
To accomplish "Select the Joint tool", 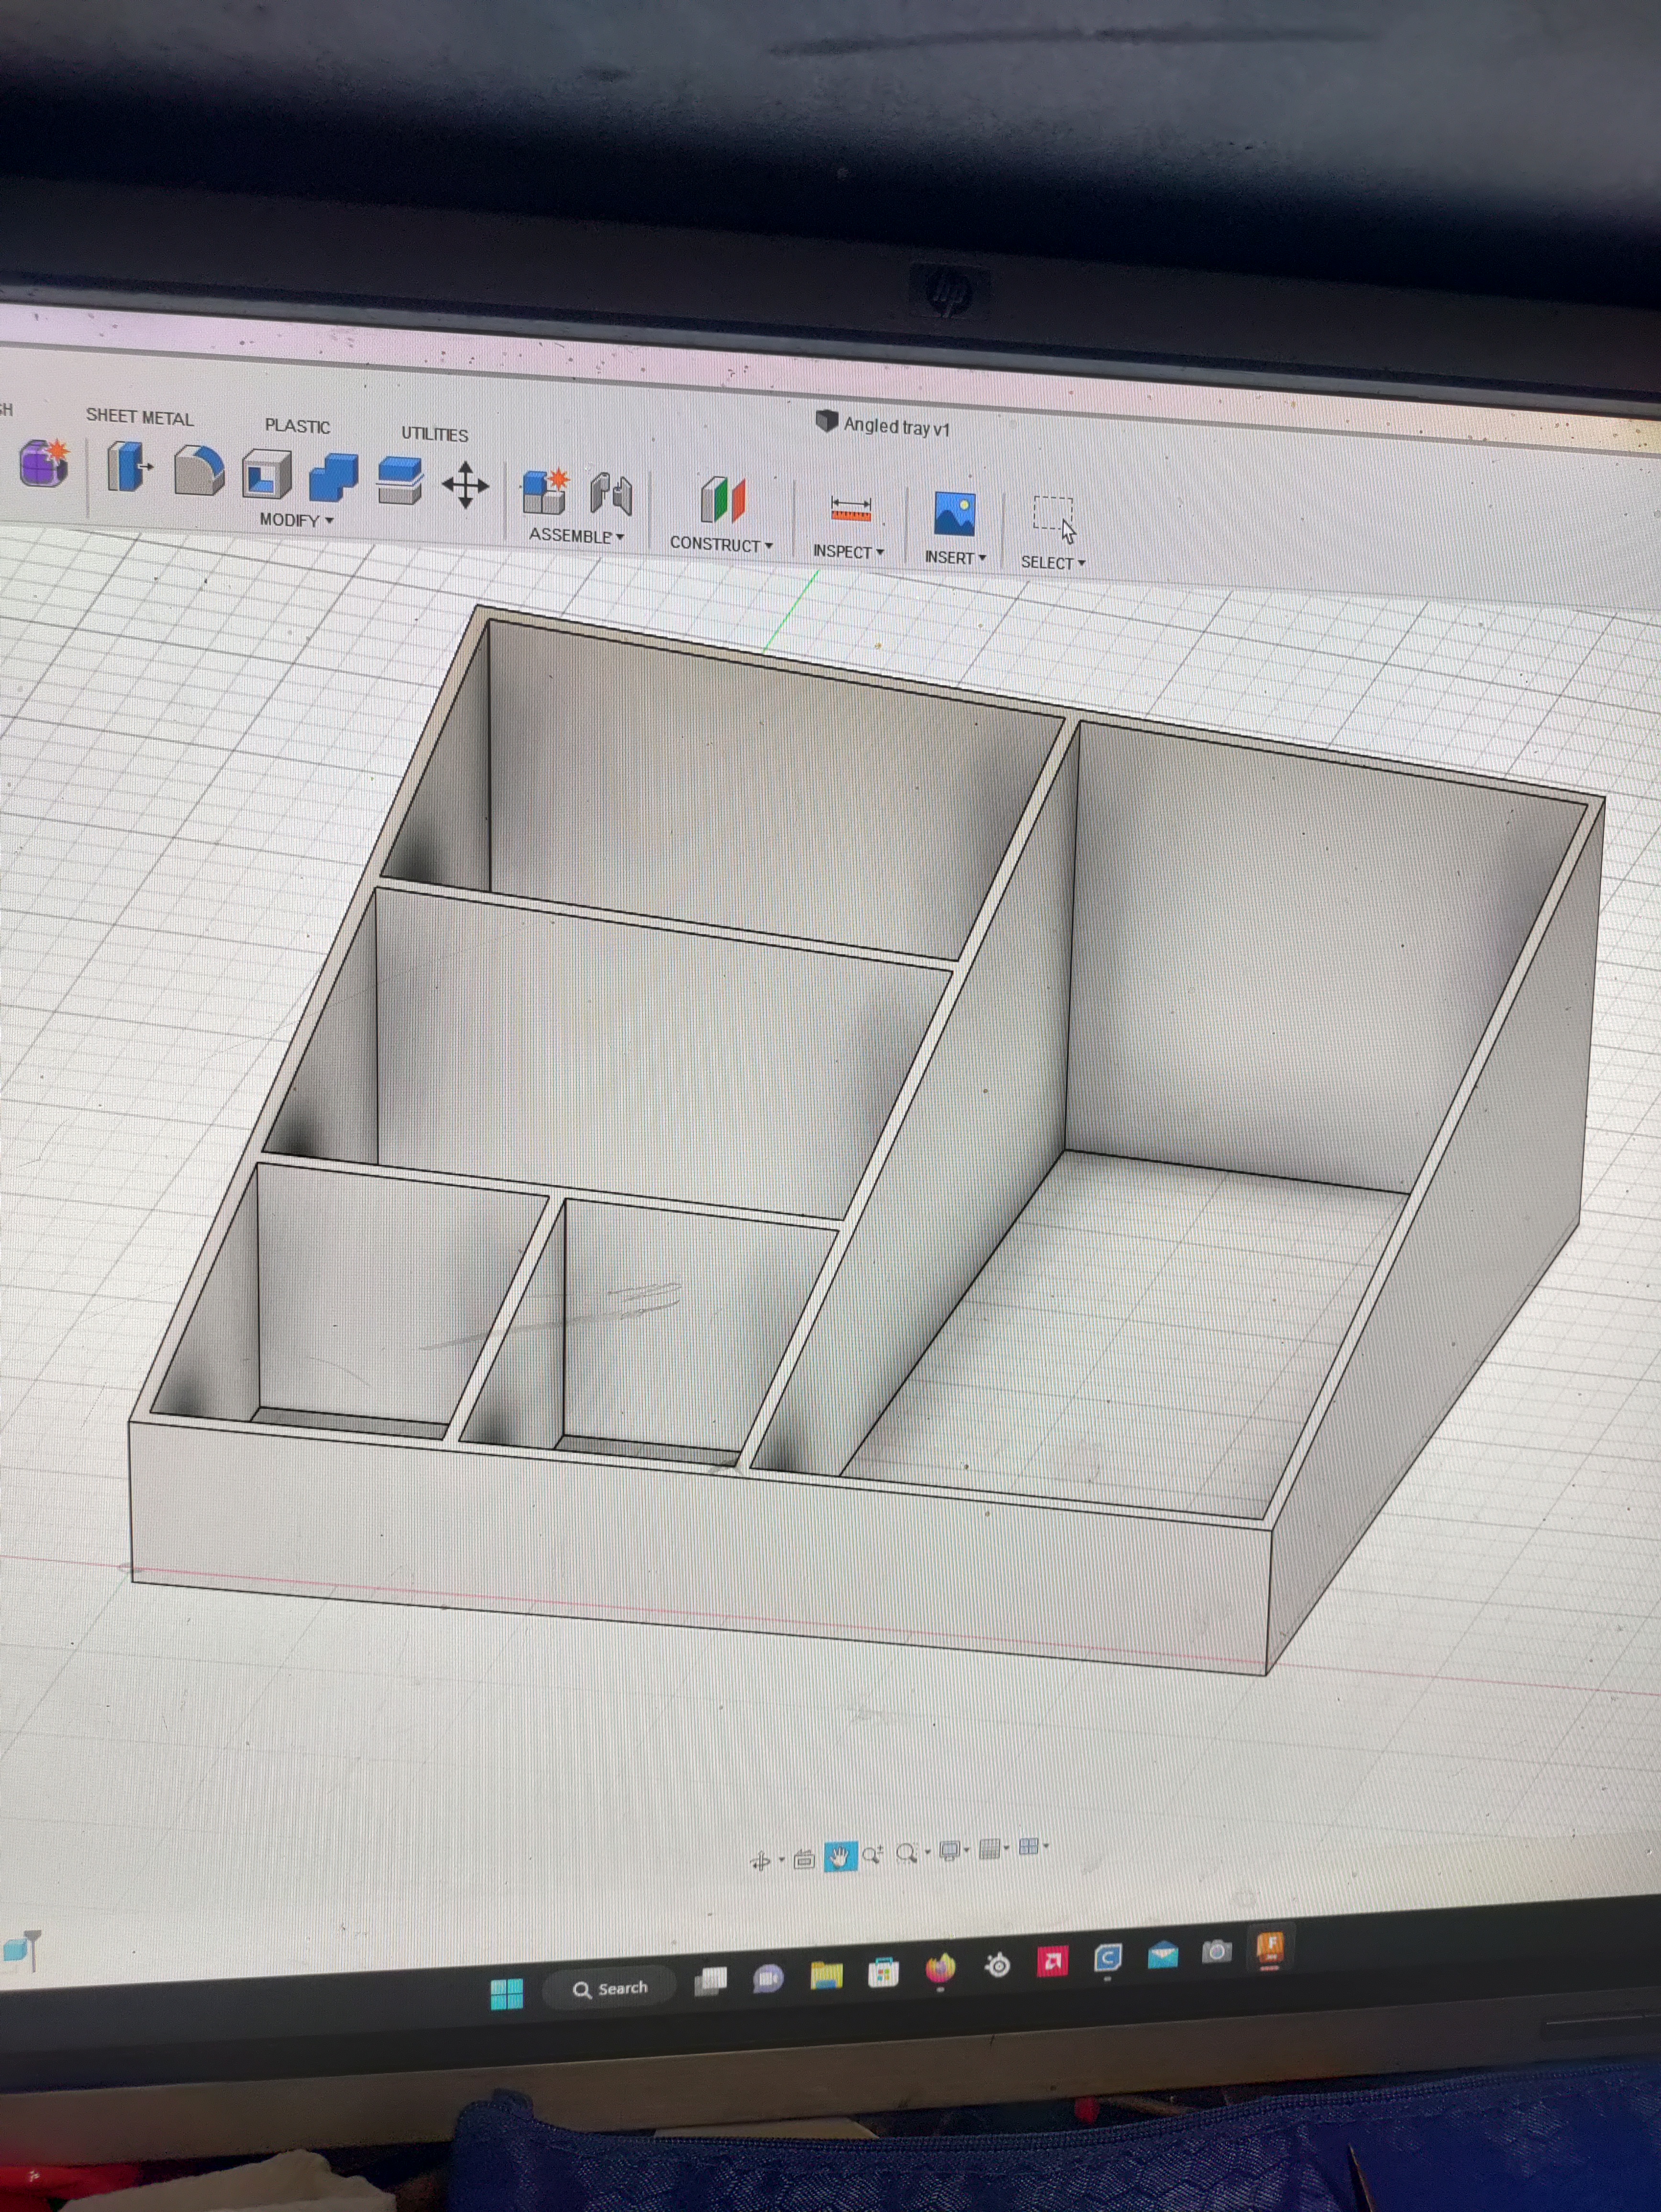I will 610,494.
